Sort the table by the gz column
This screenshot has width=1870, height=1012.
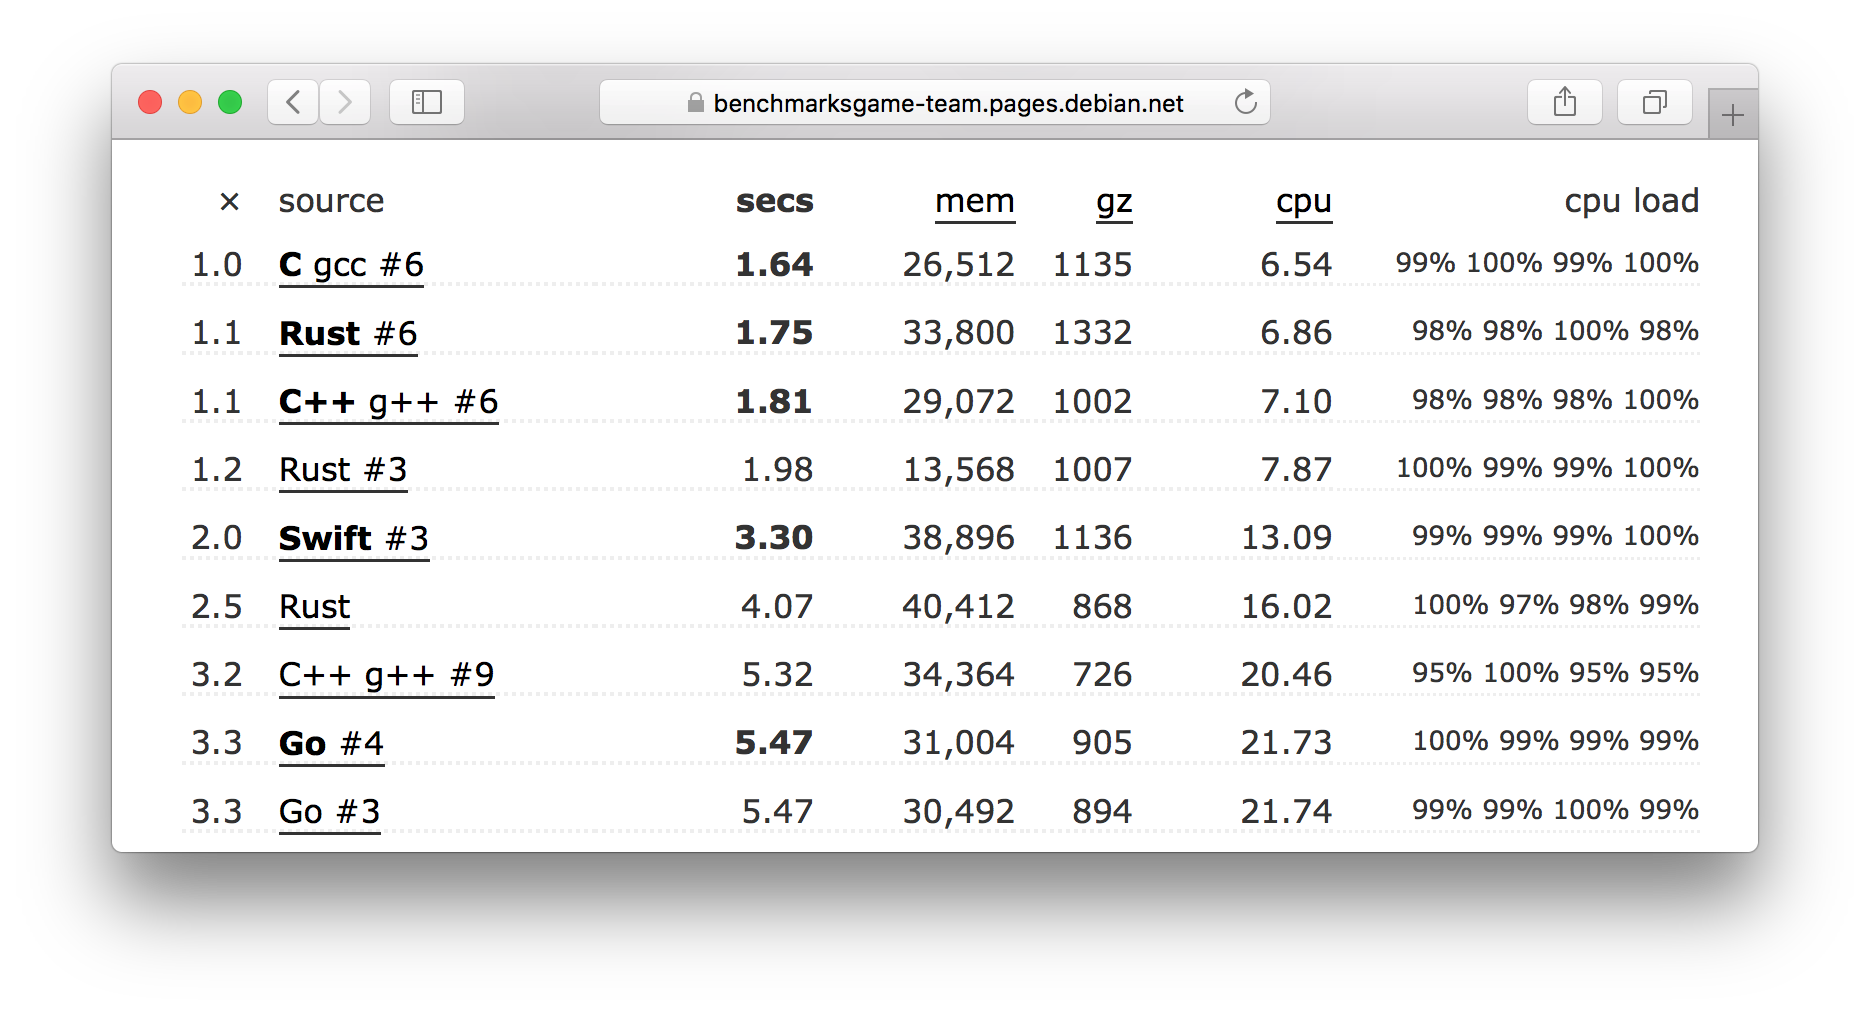pos(1114,203)
